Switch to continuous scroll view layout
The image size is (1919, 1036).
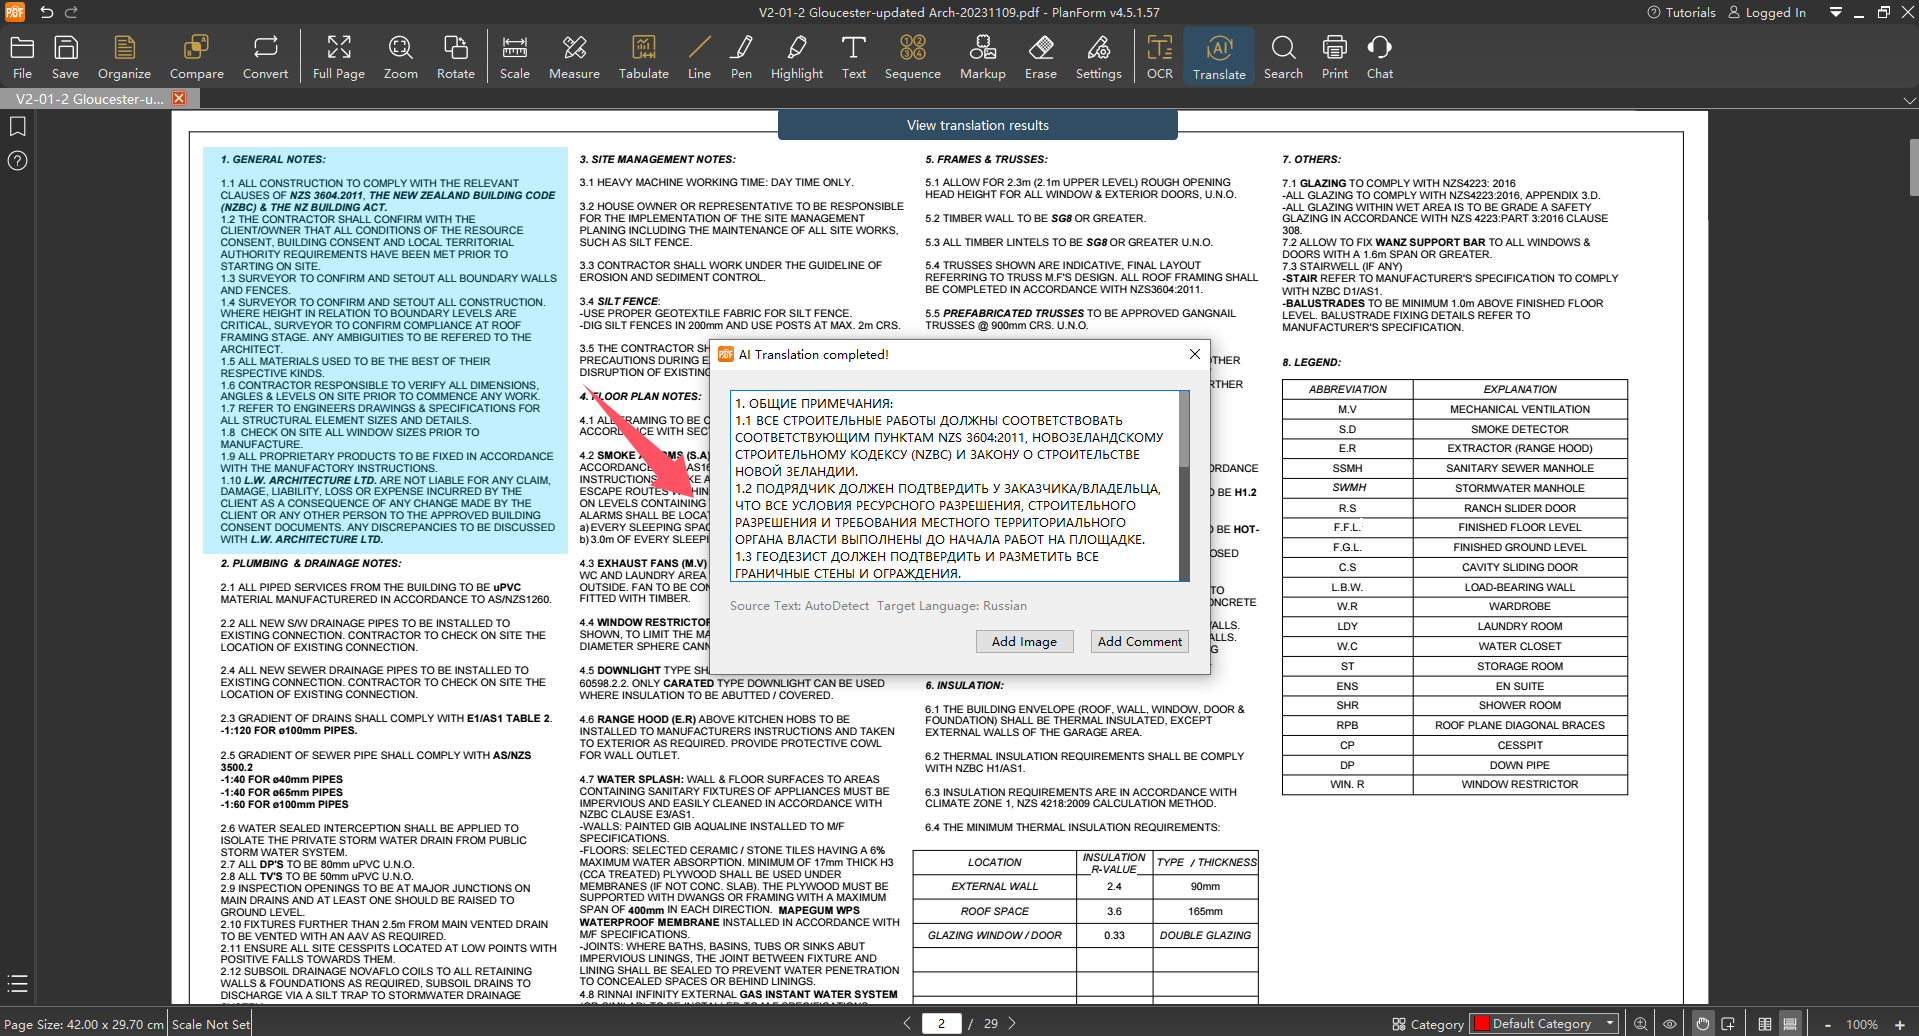(1790, 1024)
